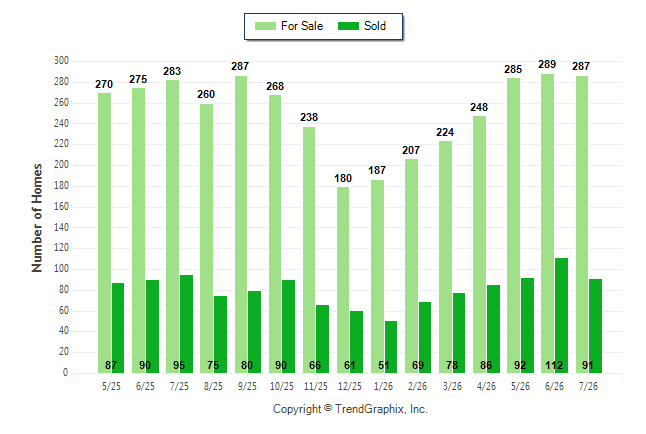Click the 2/26 For Sale bar labeled 207
Screen dimensions: 646x434
[412, 266]
